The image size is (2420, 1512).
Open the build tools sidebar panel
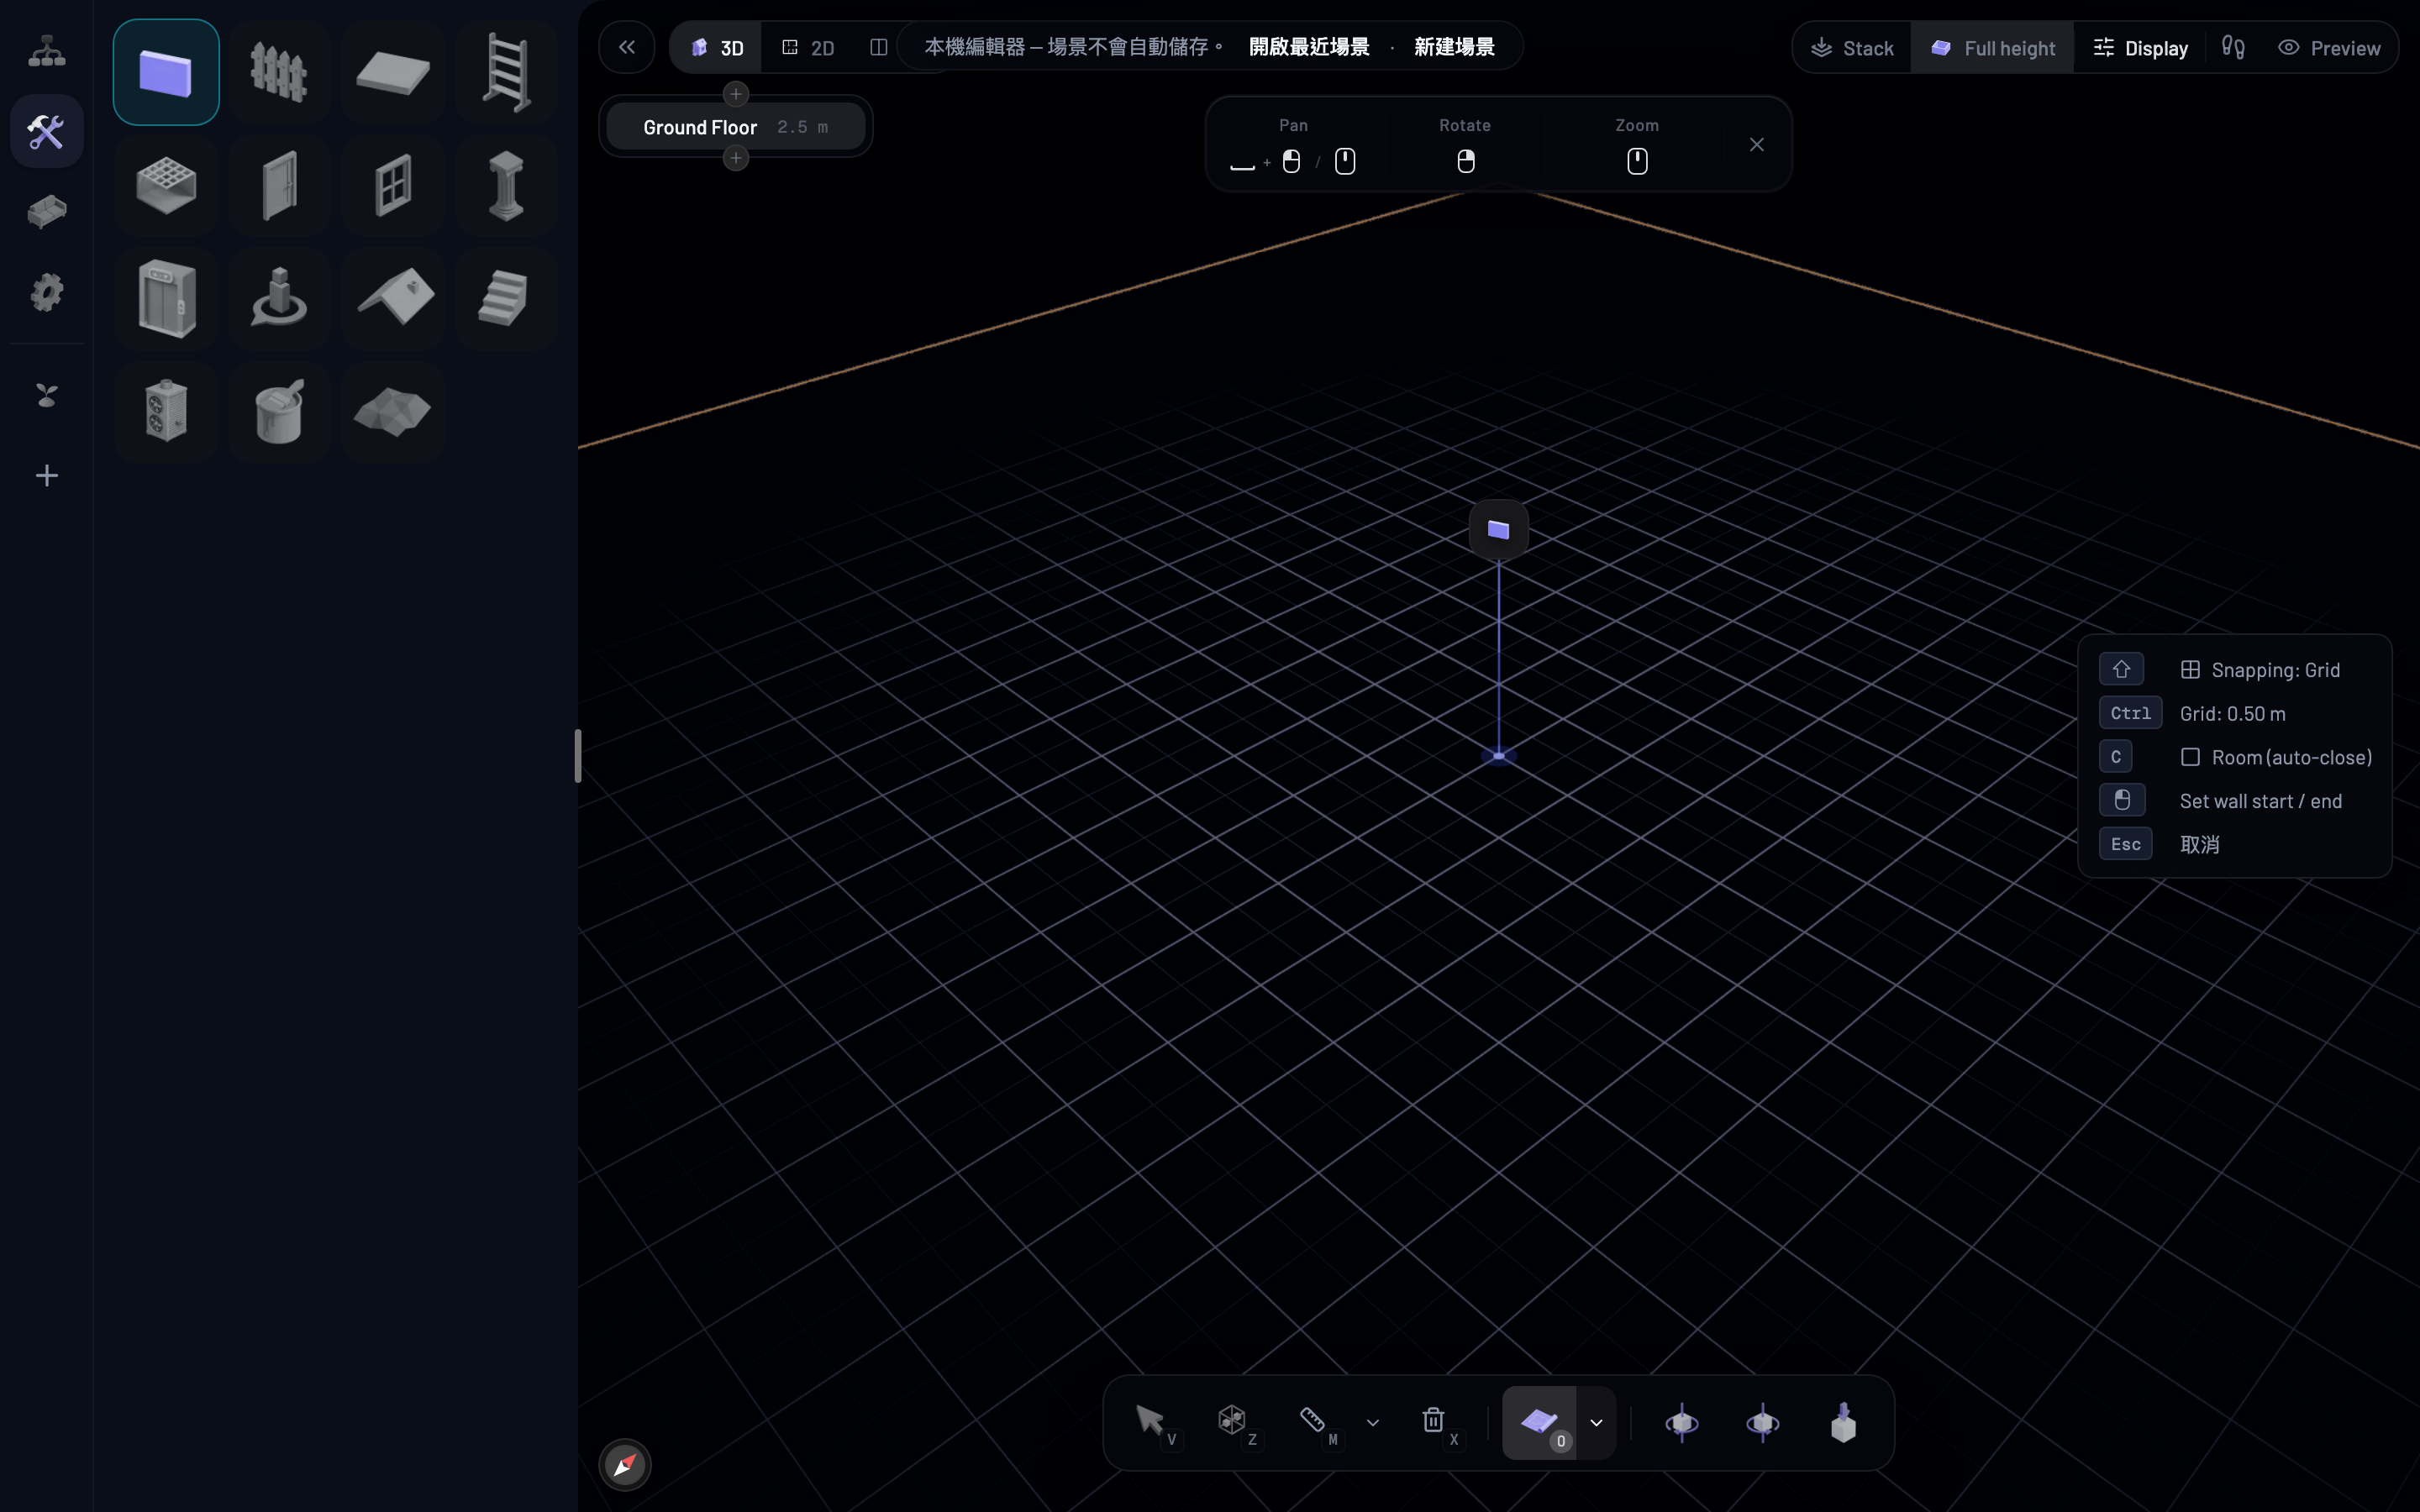point(46,131)
